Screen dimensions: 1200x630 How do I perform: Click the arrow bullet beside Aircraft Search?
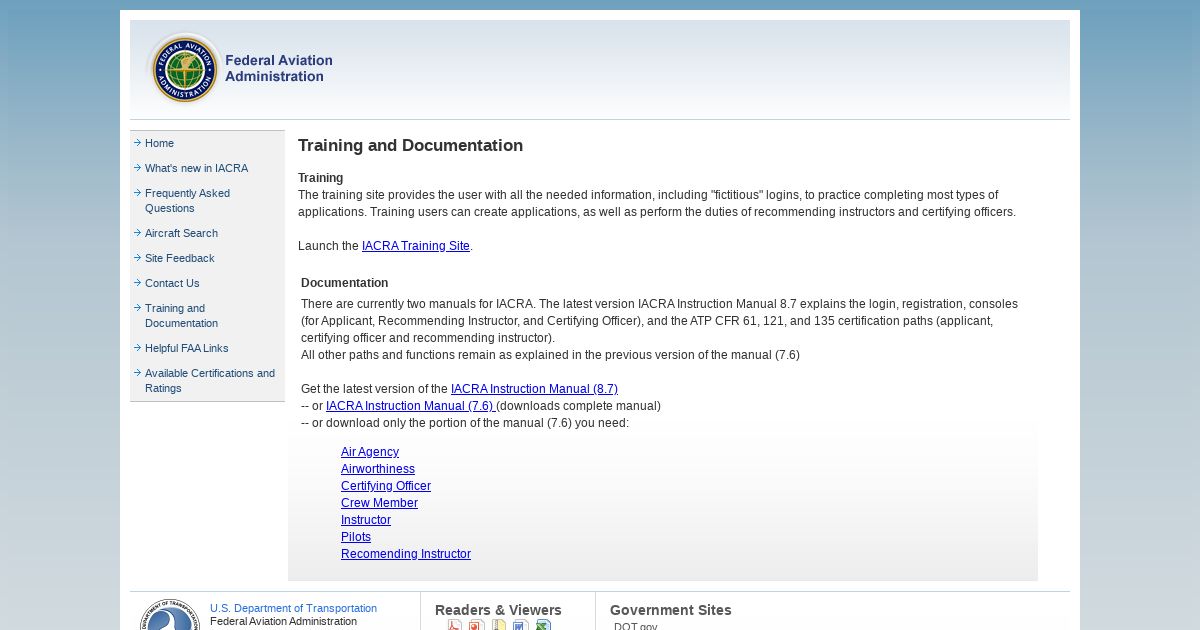137,233
